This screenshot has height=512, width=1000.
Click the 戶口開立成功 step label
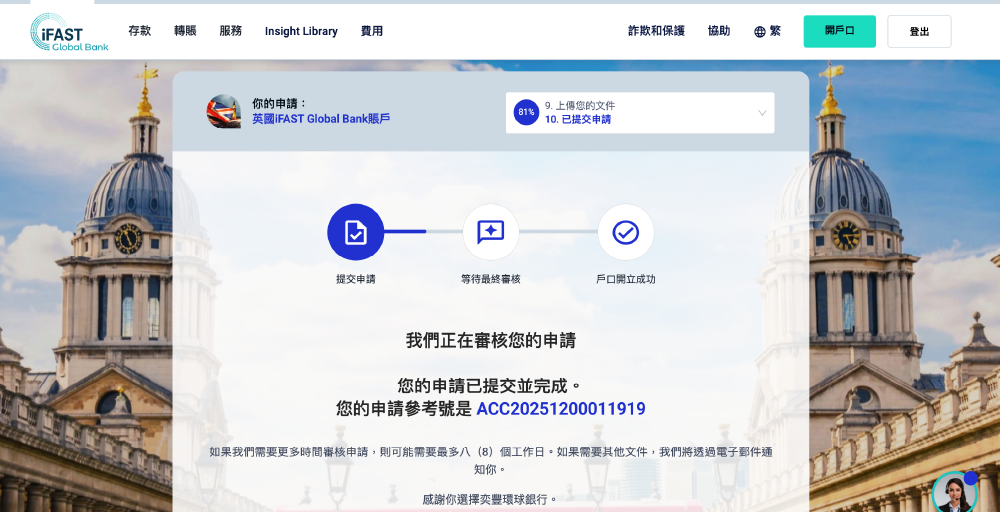[x=626, y=279]
